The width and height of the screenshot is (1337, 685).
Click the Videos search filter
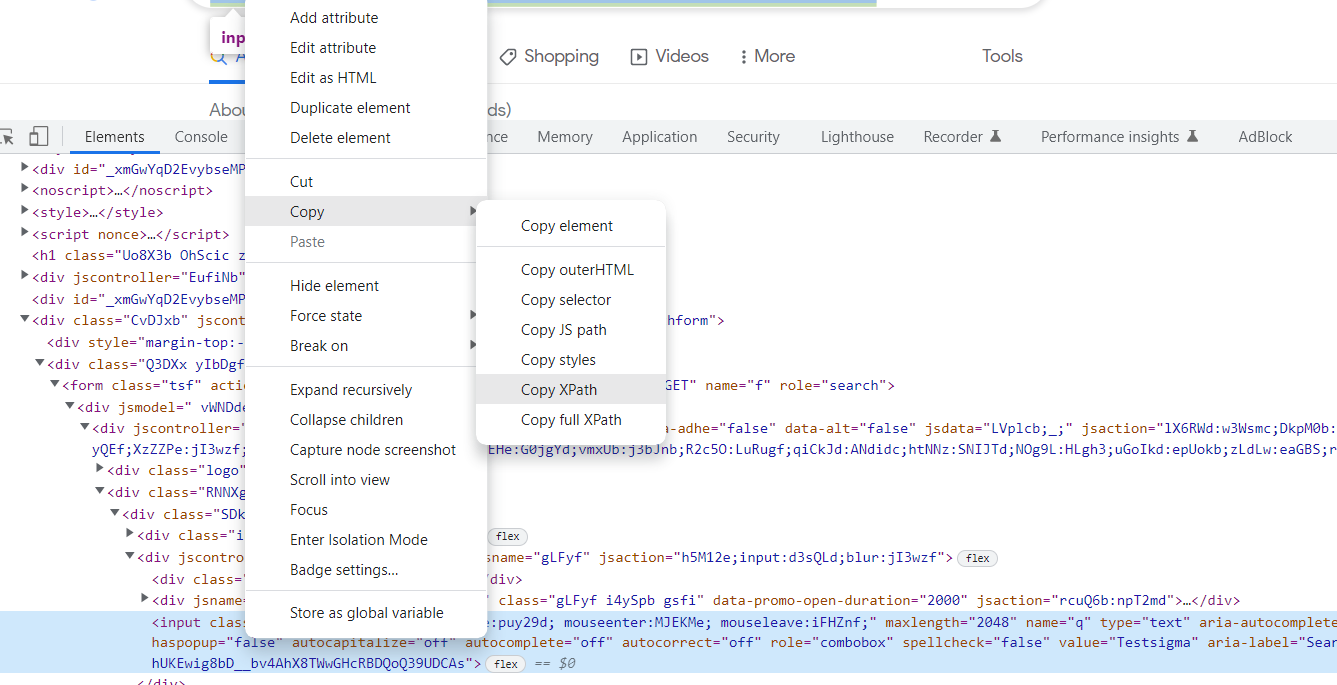[x=670, y=57]
